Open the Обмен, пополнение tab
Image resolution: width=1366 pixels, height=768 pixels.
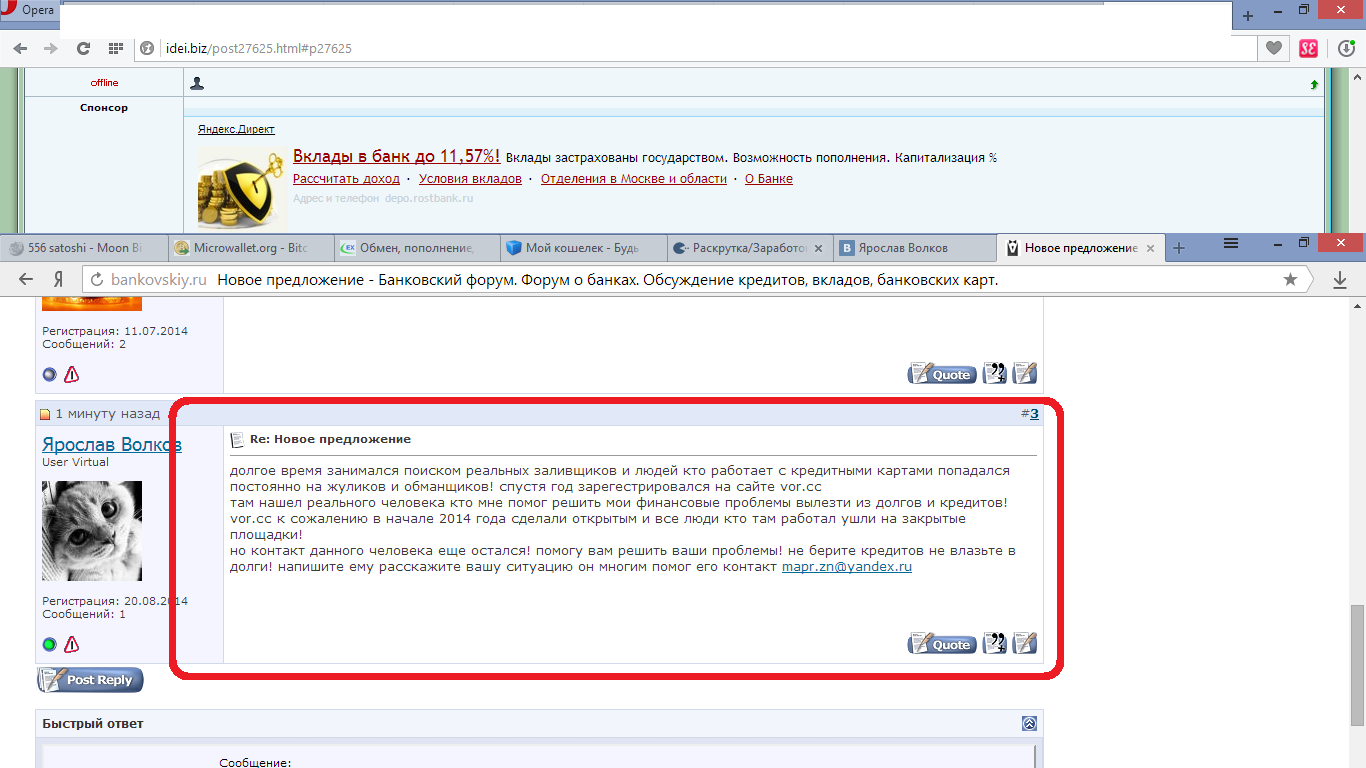tap(414, 248)
